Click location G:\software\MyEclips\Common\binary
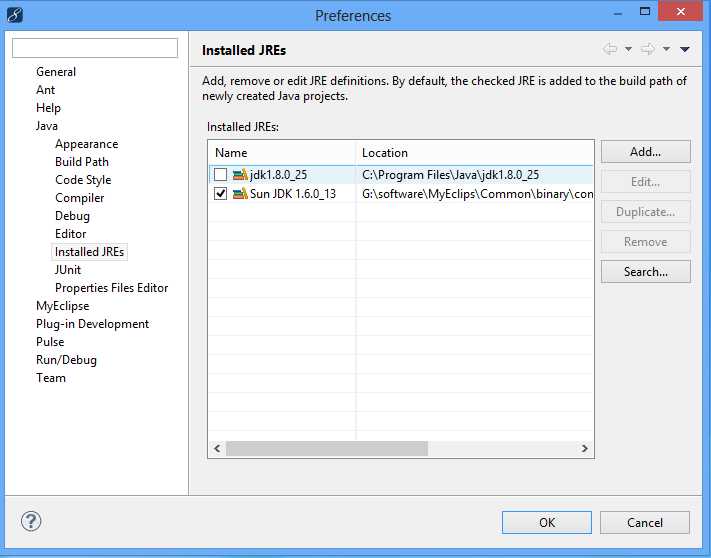Screen dimensions: 711x558 tap(477, 194)
